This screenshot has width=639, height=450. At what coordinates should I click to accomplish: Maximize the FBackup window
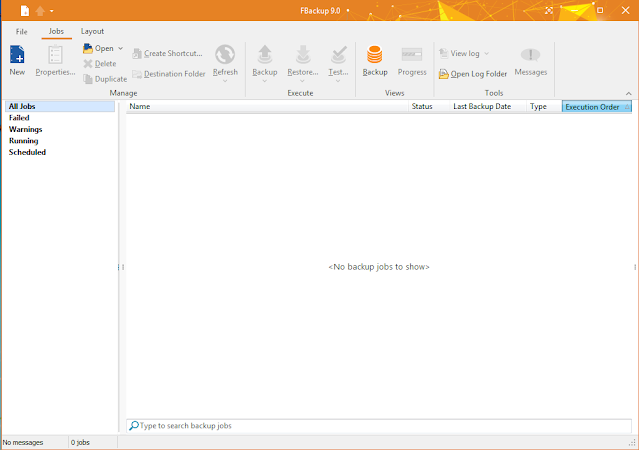[600, 10]
